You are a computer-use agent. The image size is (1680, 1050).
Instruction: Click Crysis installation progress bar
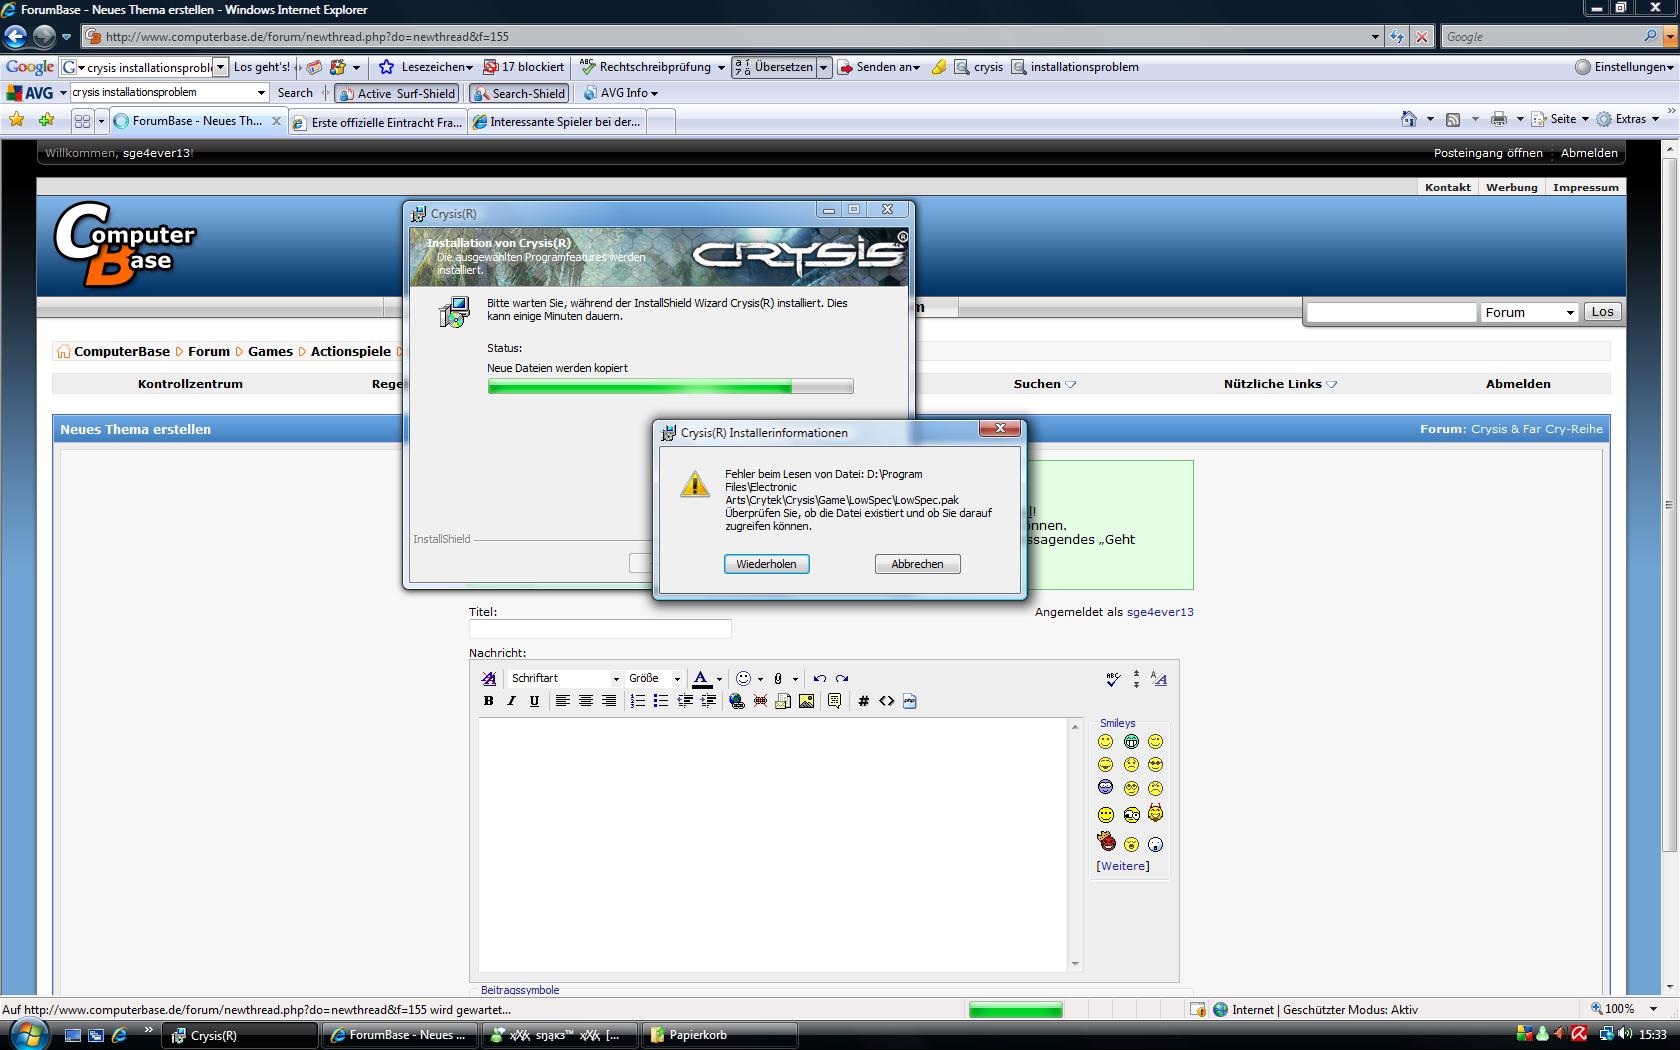tap(670, 387)
